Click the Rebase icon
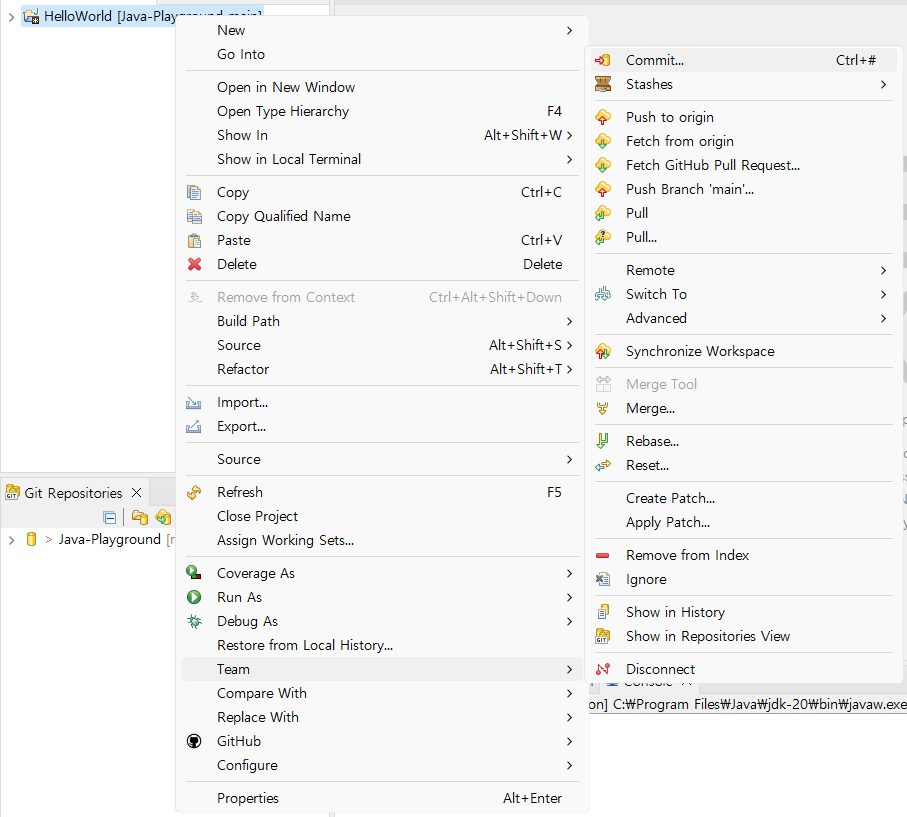The image size is (907, 817). point(603,441)
